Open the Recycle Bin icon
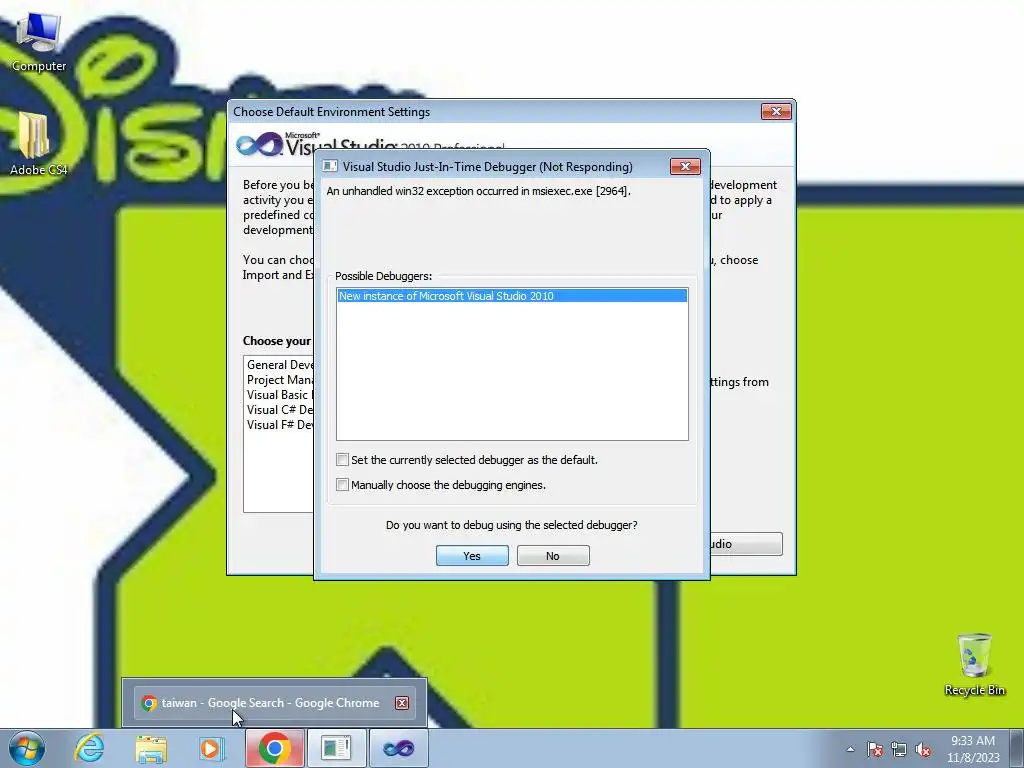The height and width of the screenshot is (768, 1024). pos(974,664)
